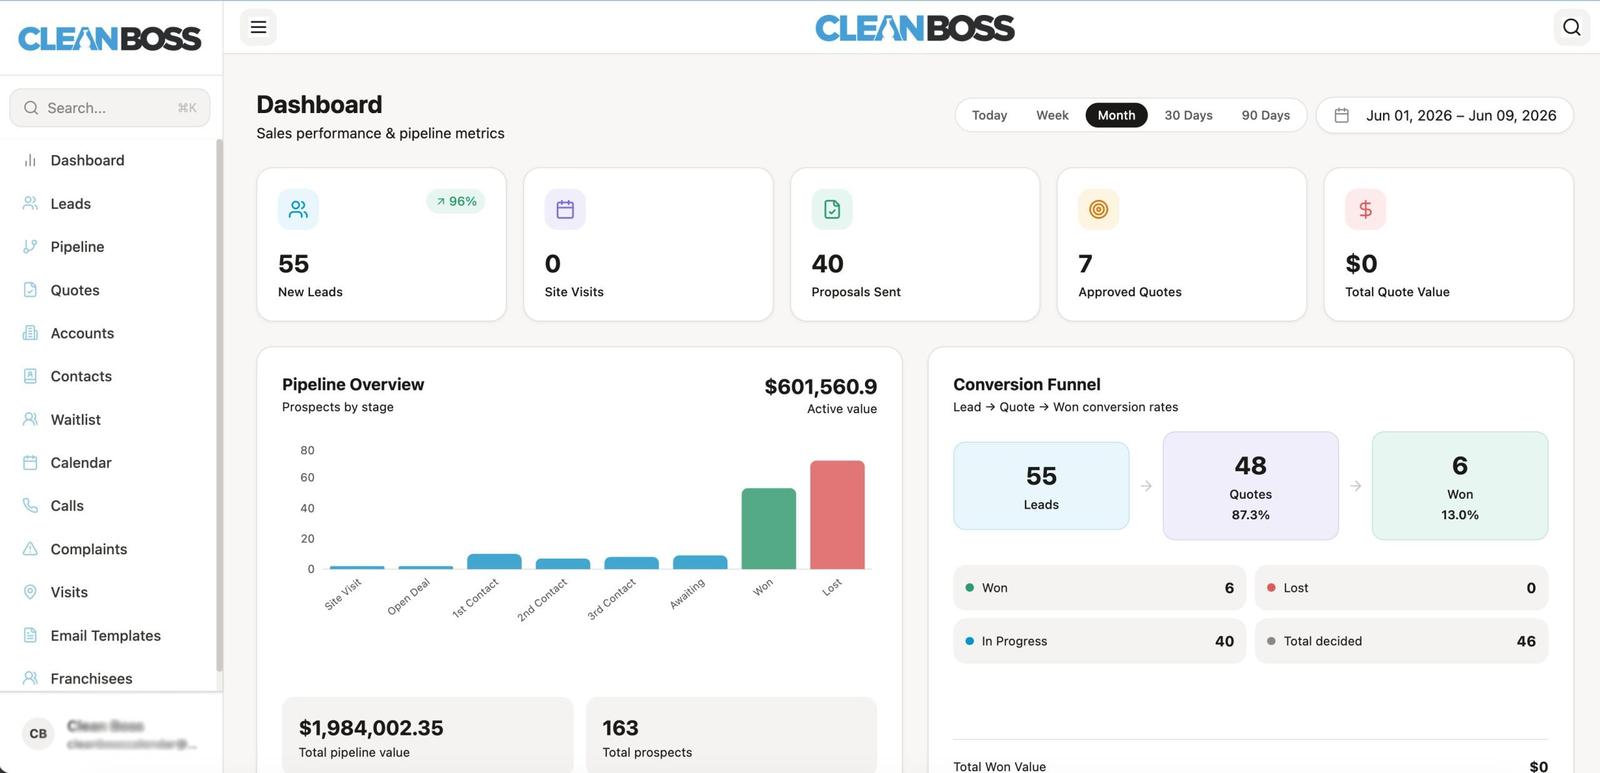Open the Accounts page

point(110,333)
